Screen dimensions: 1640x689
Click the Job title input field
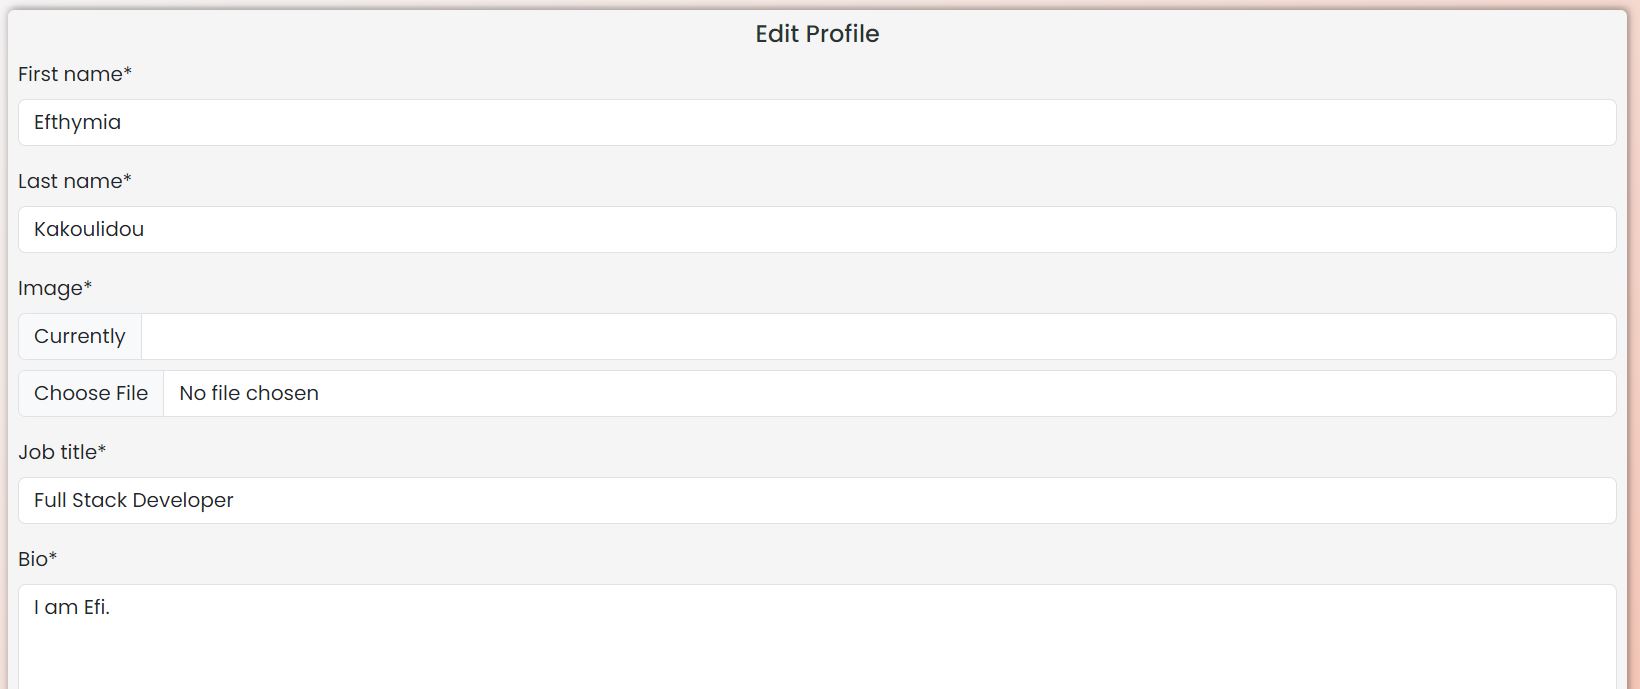[x=816, y=500]
